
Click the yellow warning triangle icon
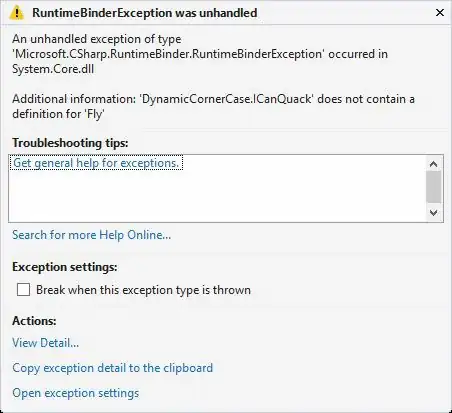point(16,13)
